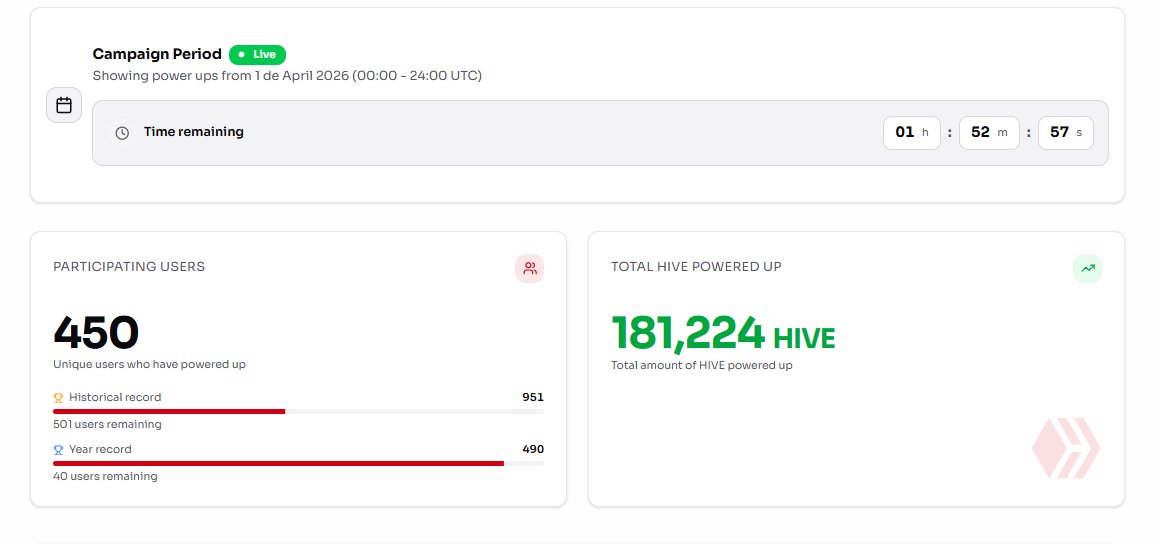The image size is (1160, 544).
Task: Click 'Unique users who have powered up' text
Action: (x=149, y=364)
